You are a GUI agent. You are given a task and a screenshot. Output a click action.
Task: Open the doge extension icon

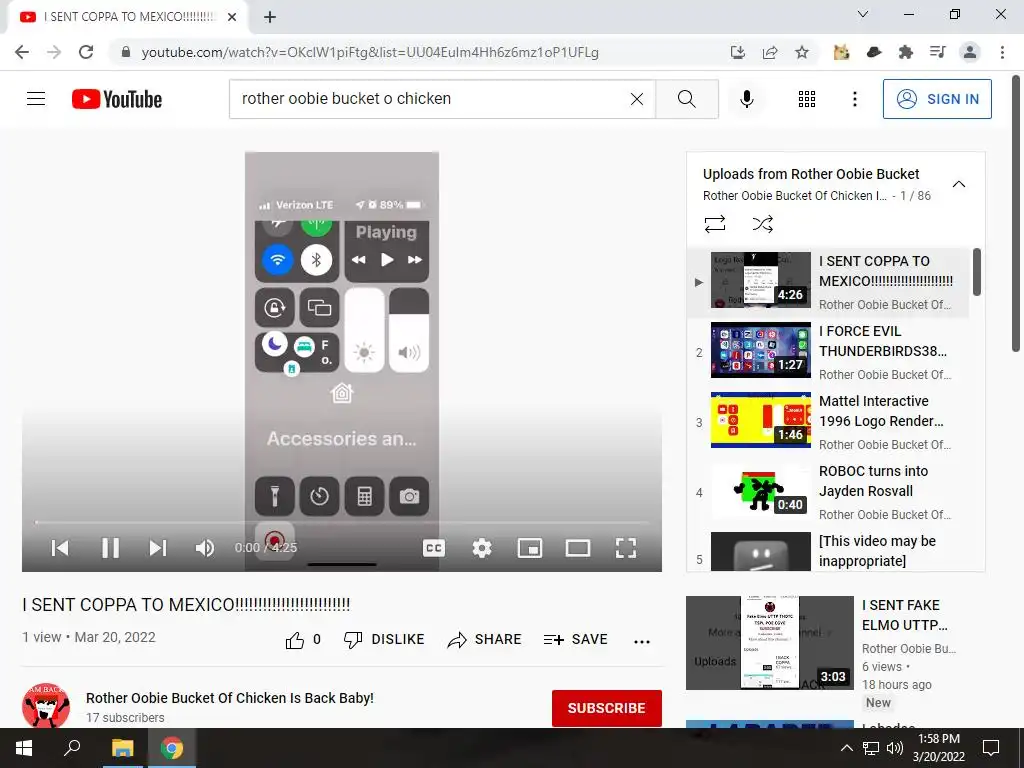click(x=841, y=52)
